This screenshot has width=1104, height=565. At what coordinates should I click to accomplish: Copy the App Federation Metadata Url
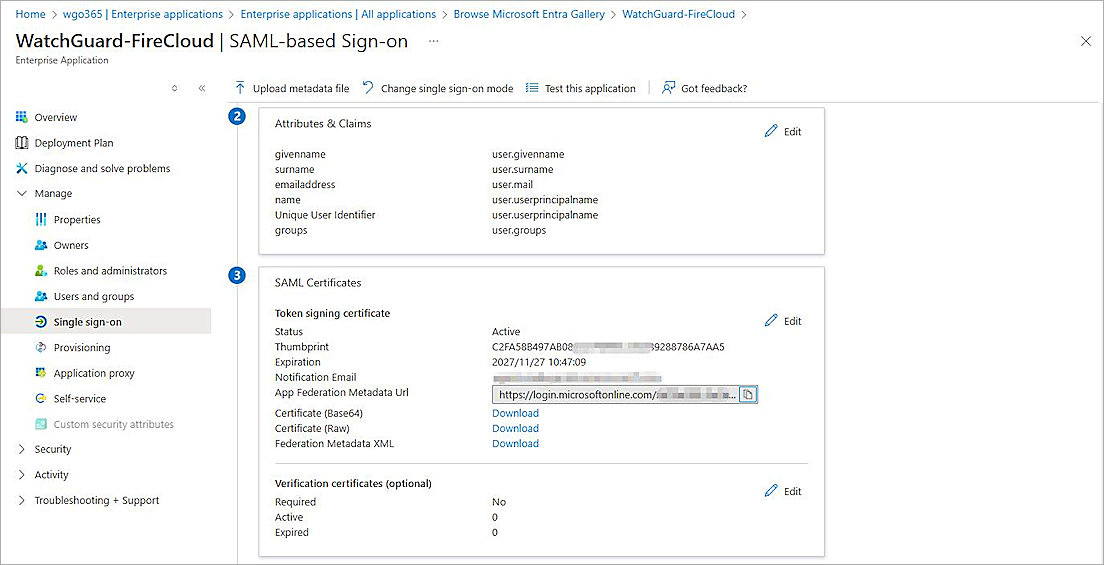click(748, 395)
